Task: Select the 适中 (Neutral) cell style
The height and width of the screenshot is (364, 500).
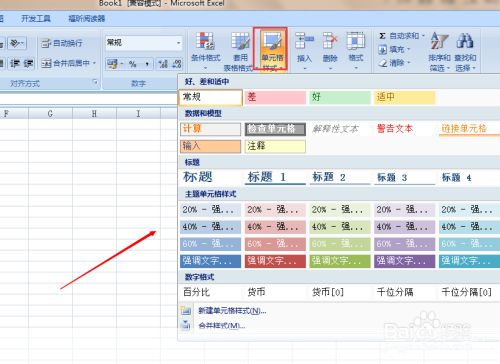Action: [404, 97]
